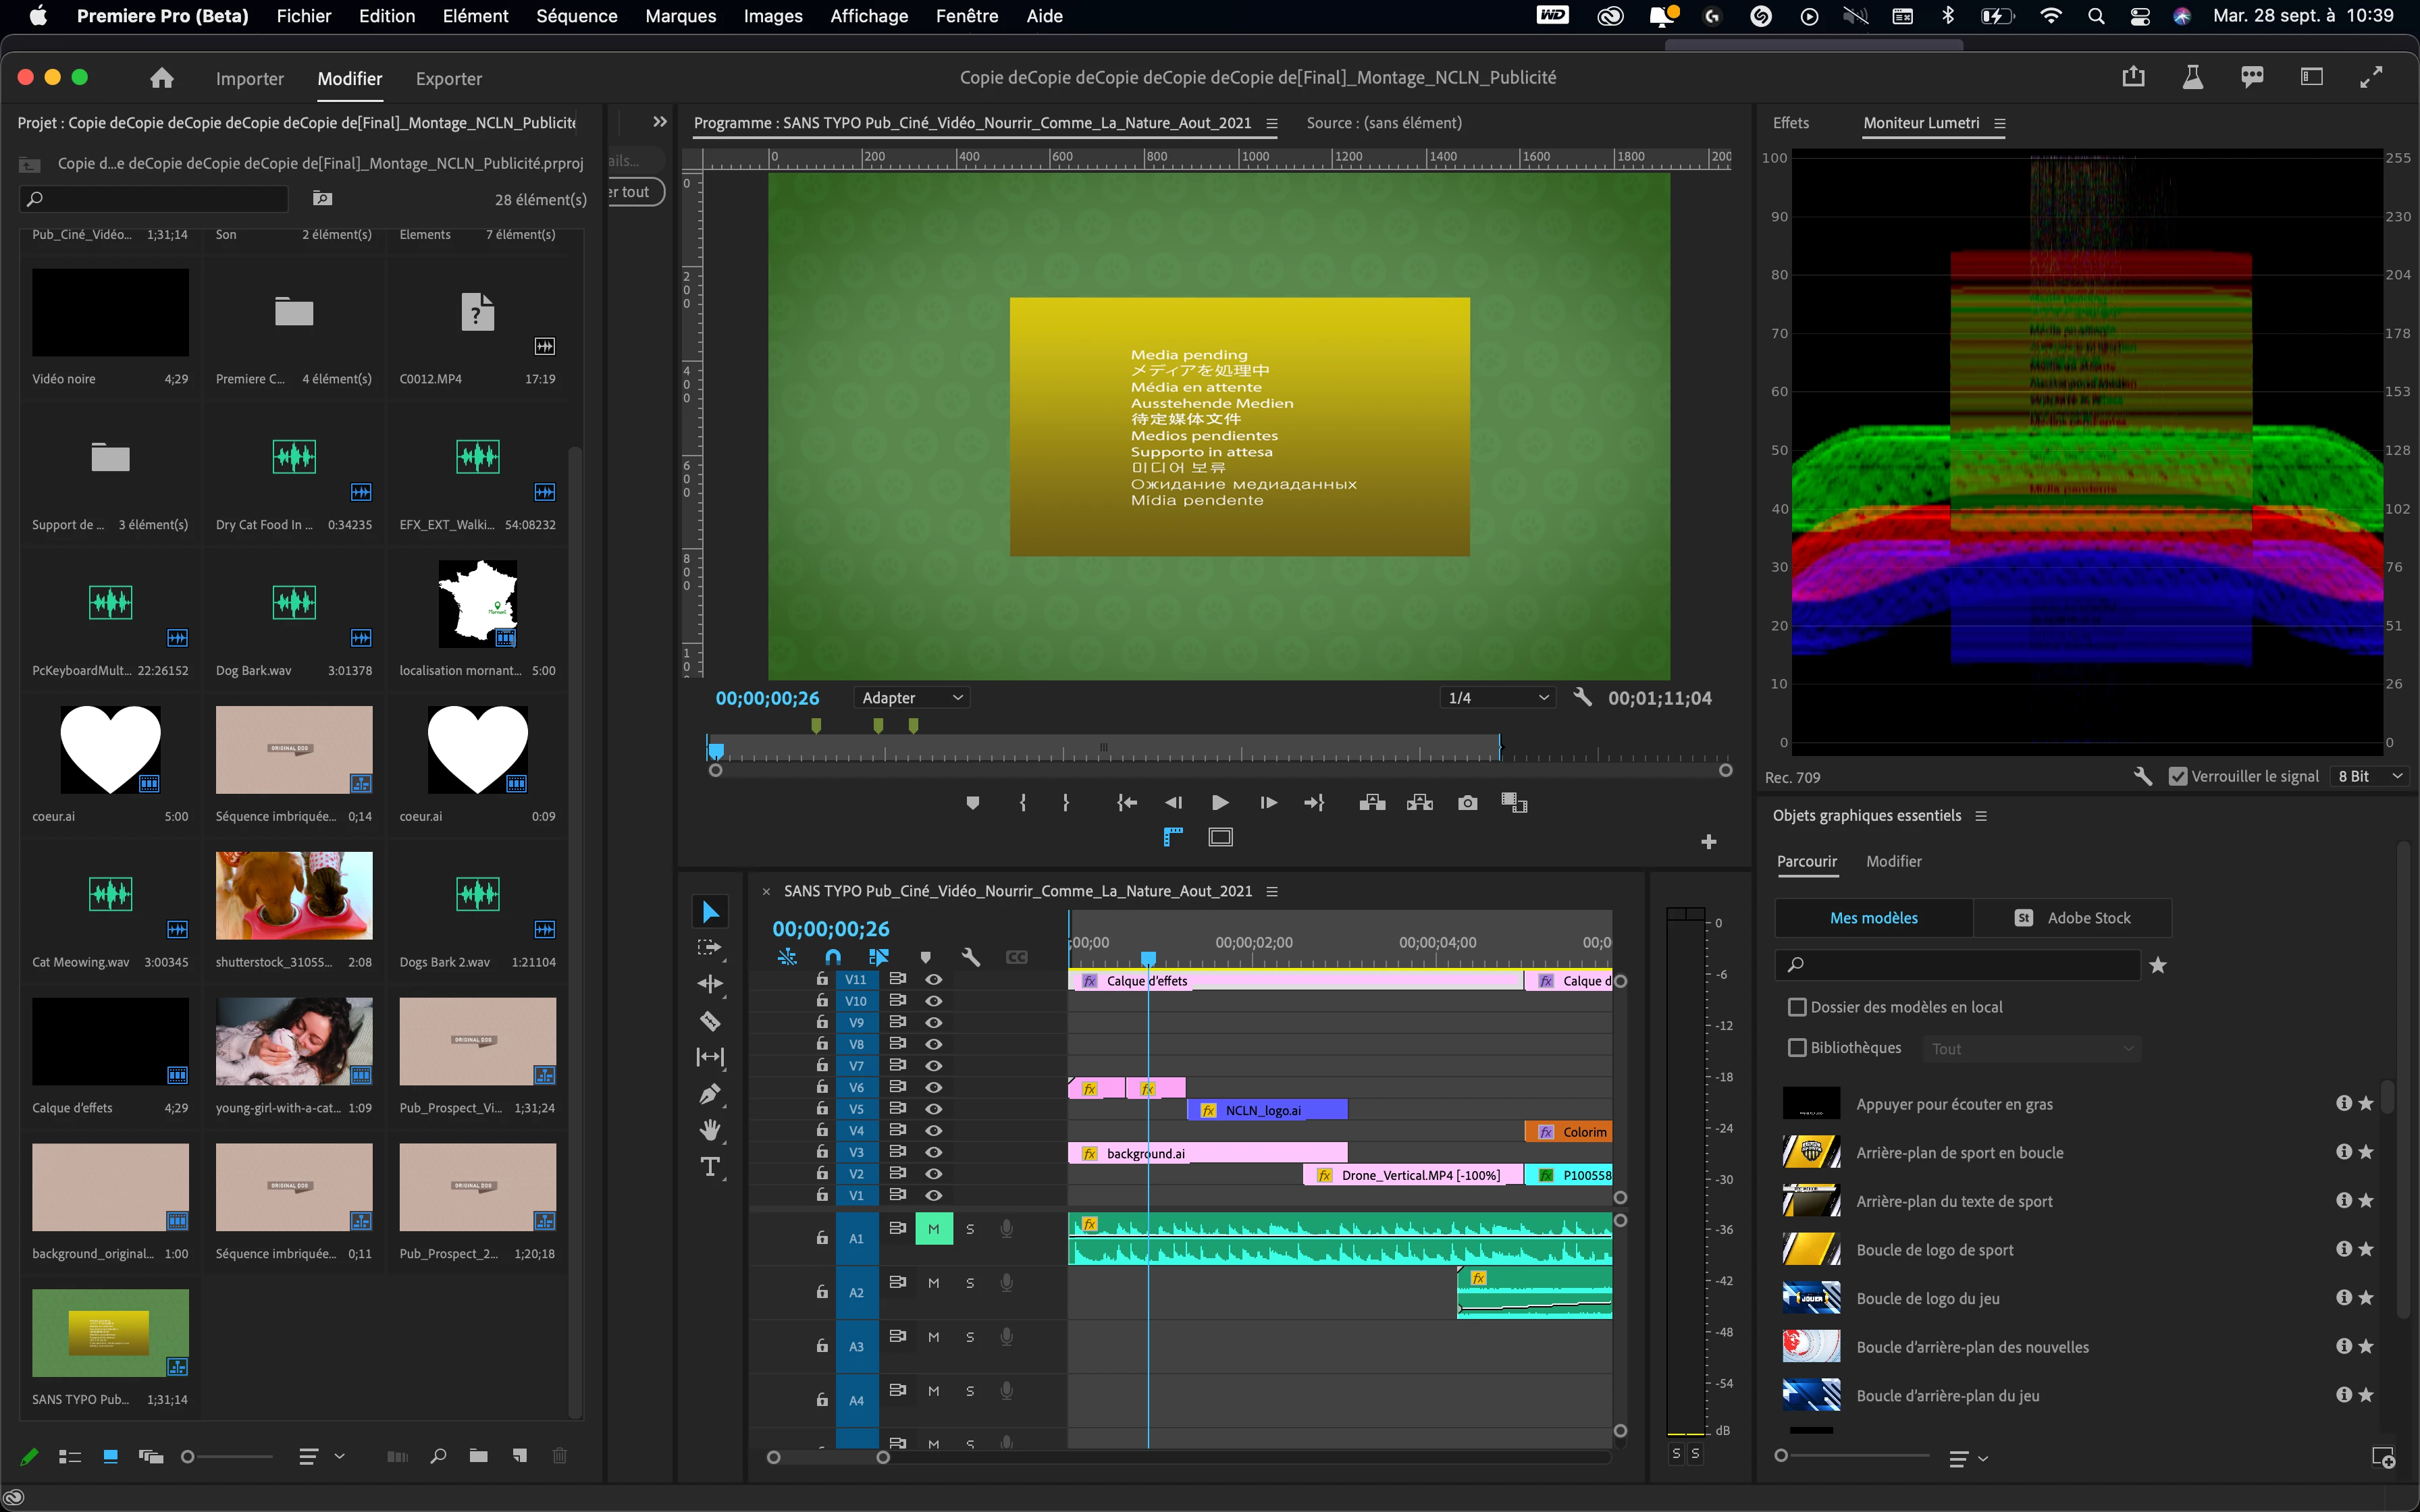This screenshot has width=2420, height=1512.
Task: Select the Type tool
Action: point(710,1167)
